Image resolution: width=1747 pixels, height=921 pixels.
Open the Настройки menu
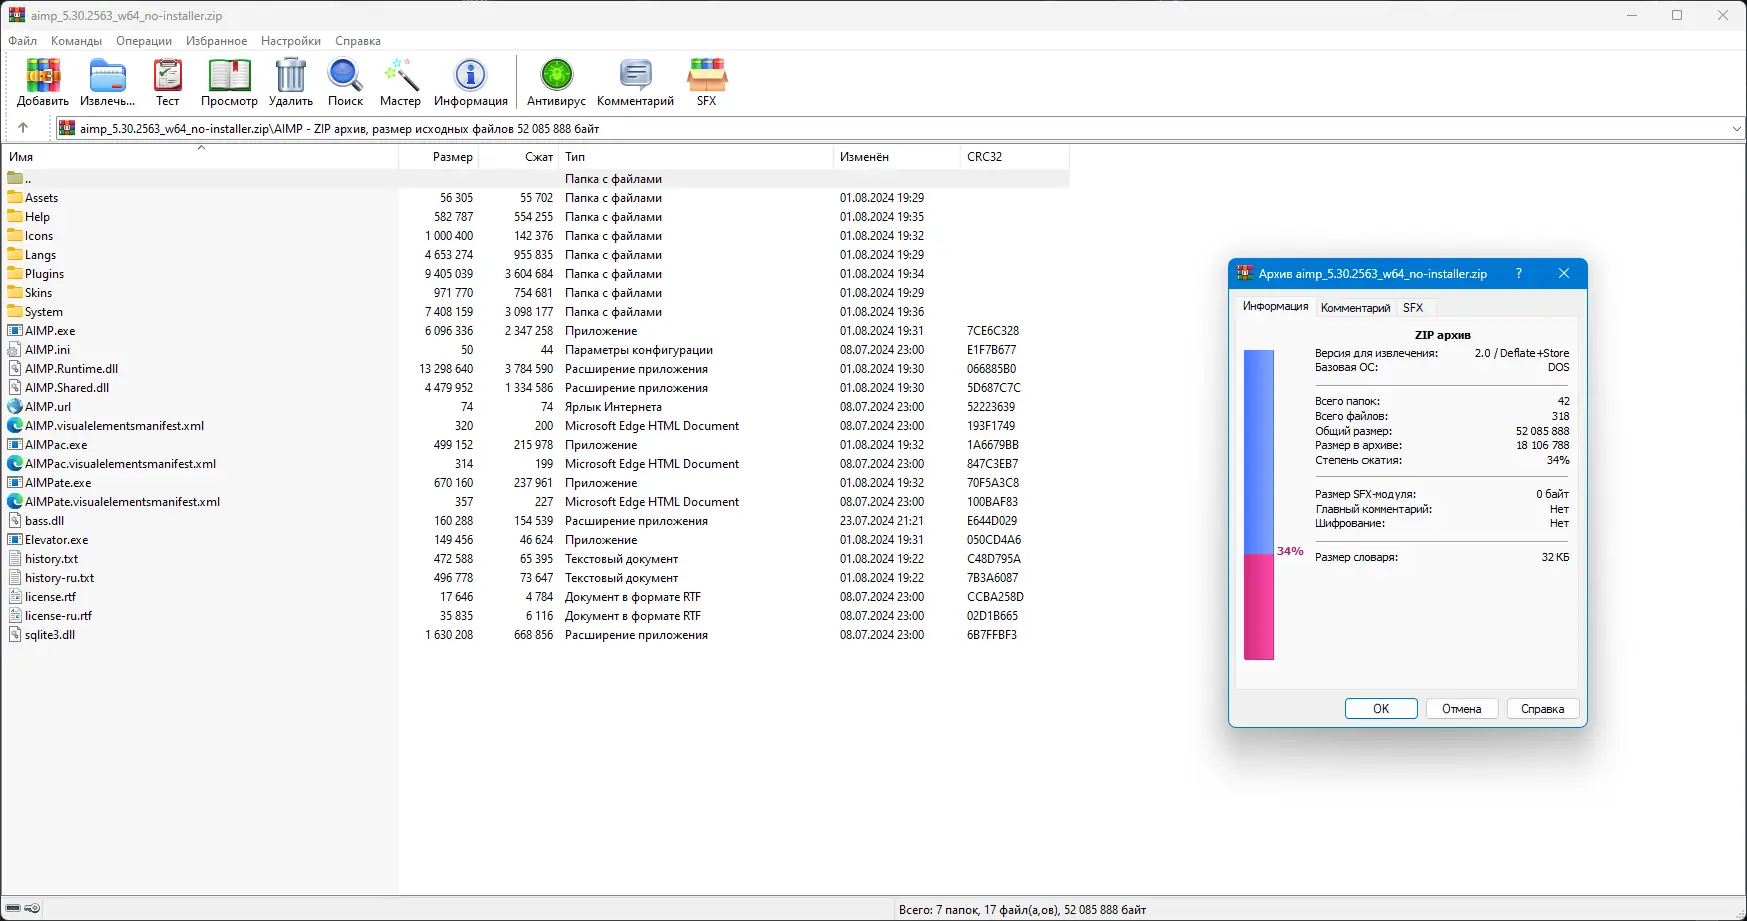point(291,41)
